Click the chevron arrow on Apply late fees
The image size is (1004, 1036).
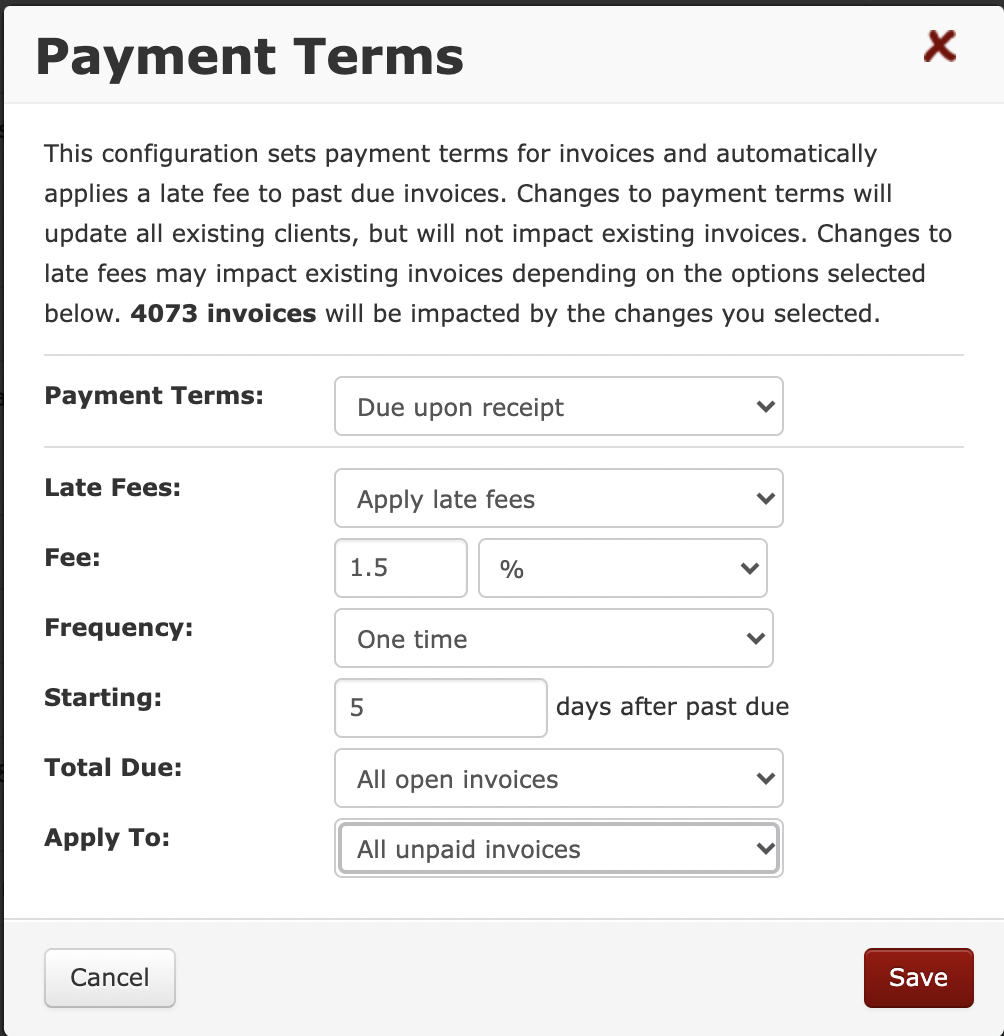coord(766,498)
